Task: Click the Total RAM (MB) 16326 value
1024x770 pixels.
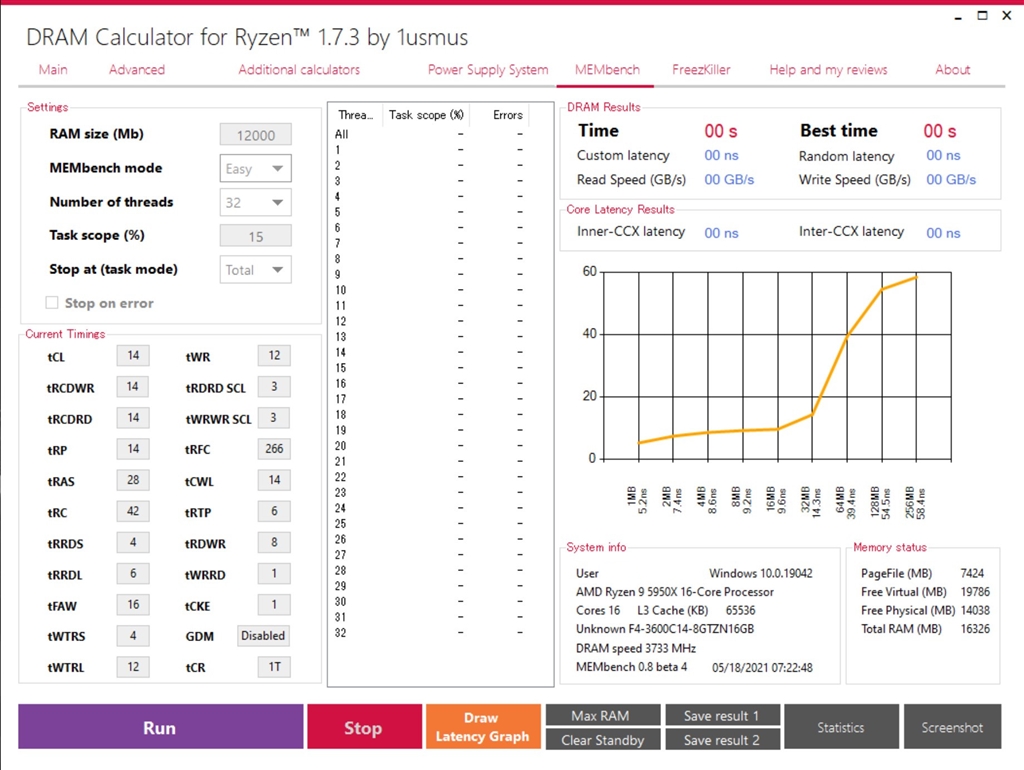Action: pyautogui.click(x=975, y=629)
